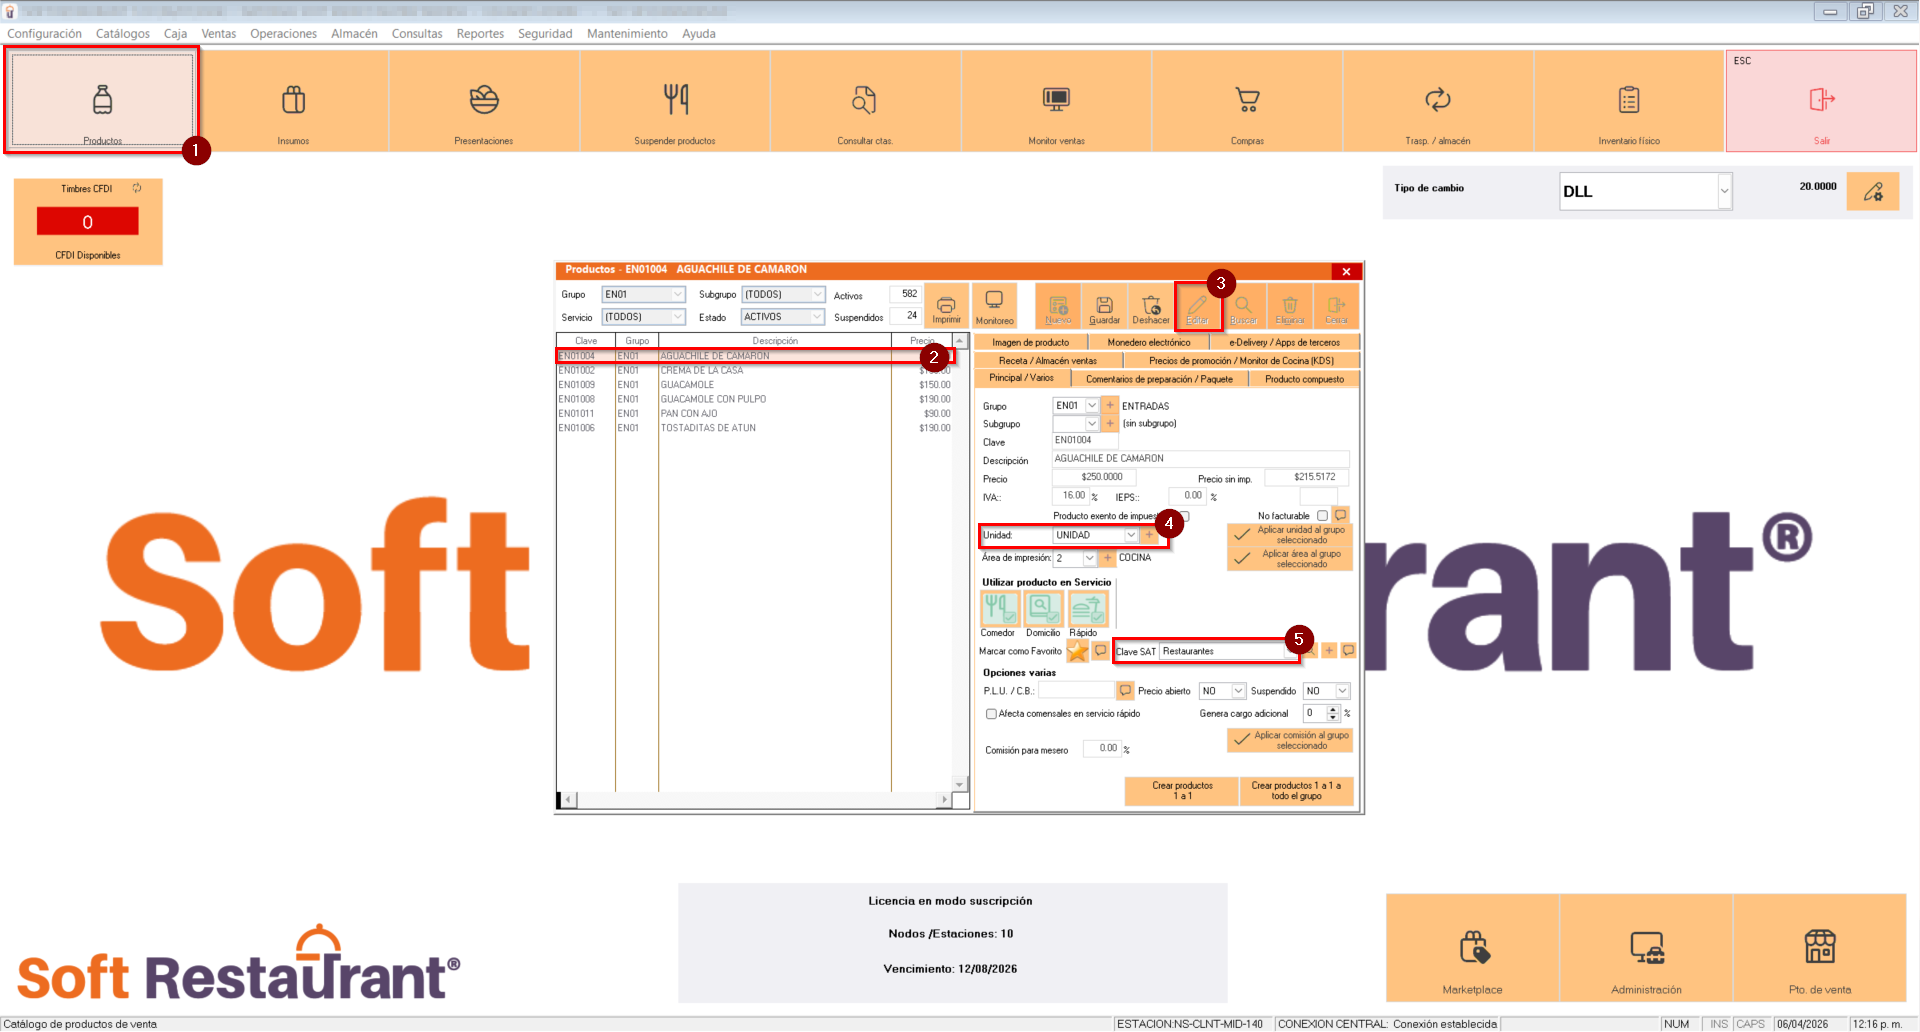Toggle Rápido service option
Screen dimensions: 1920x1032
click(1087, 608)
